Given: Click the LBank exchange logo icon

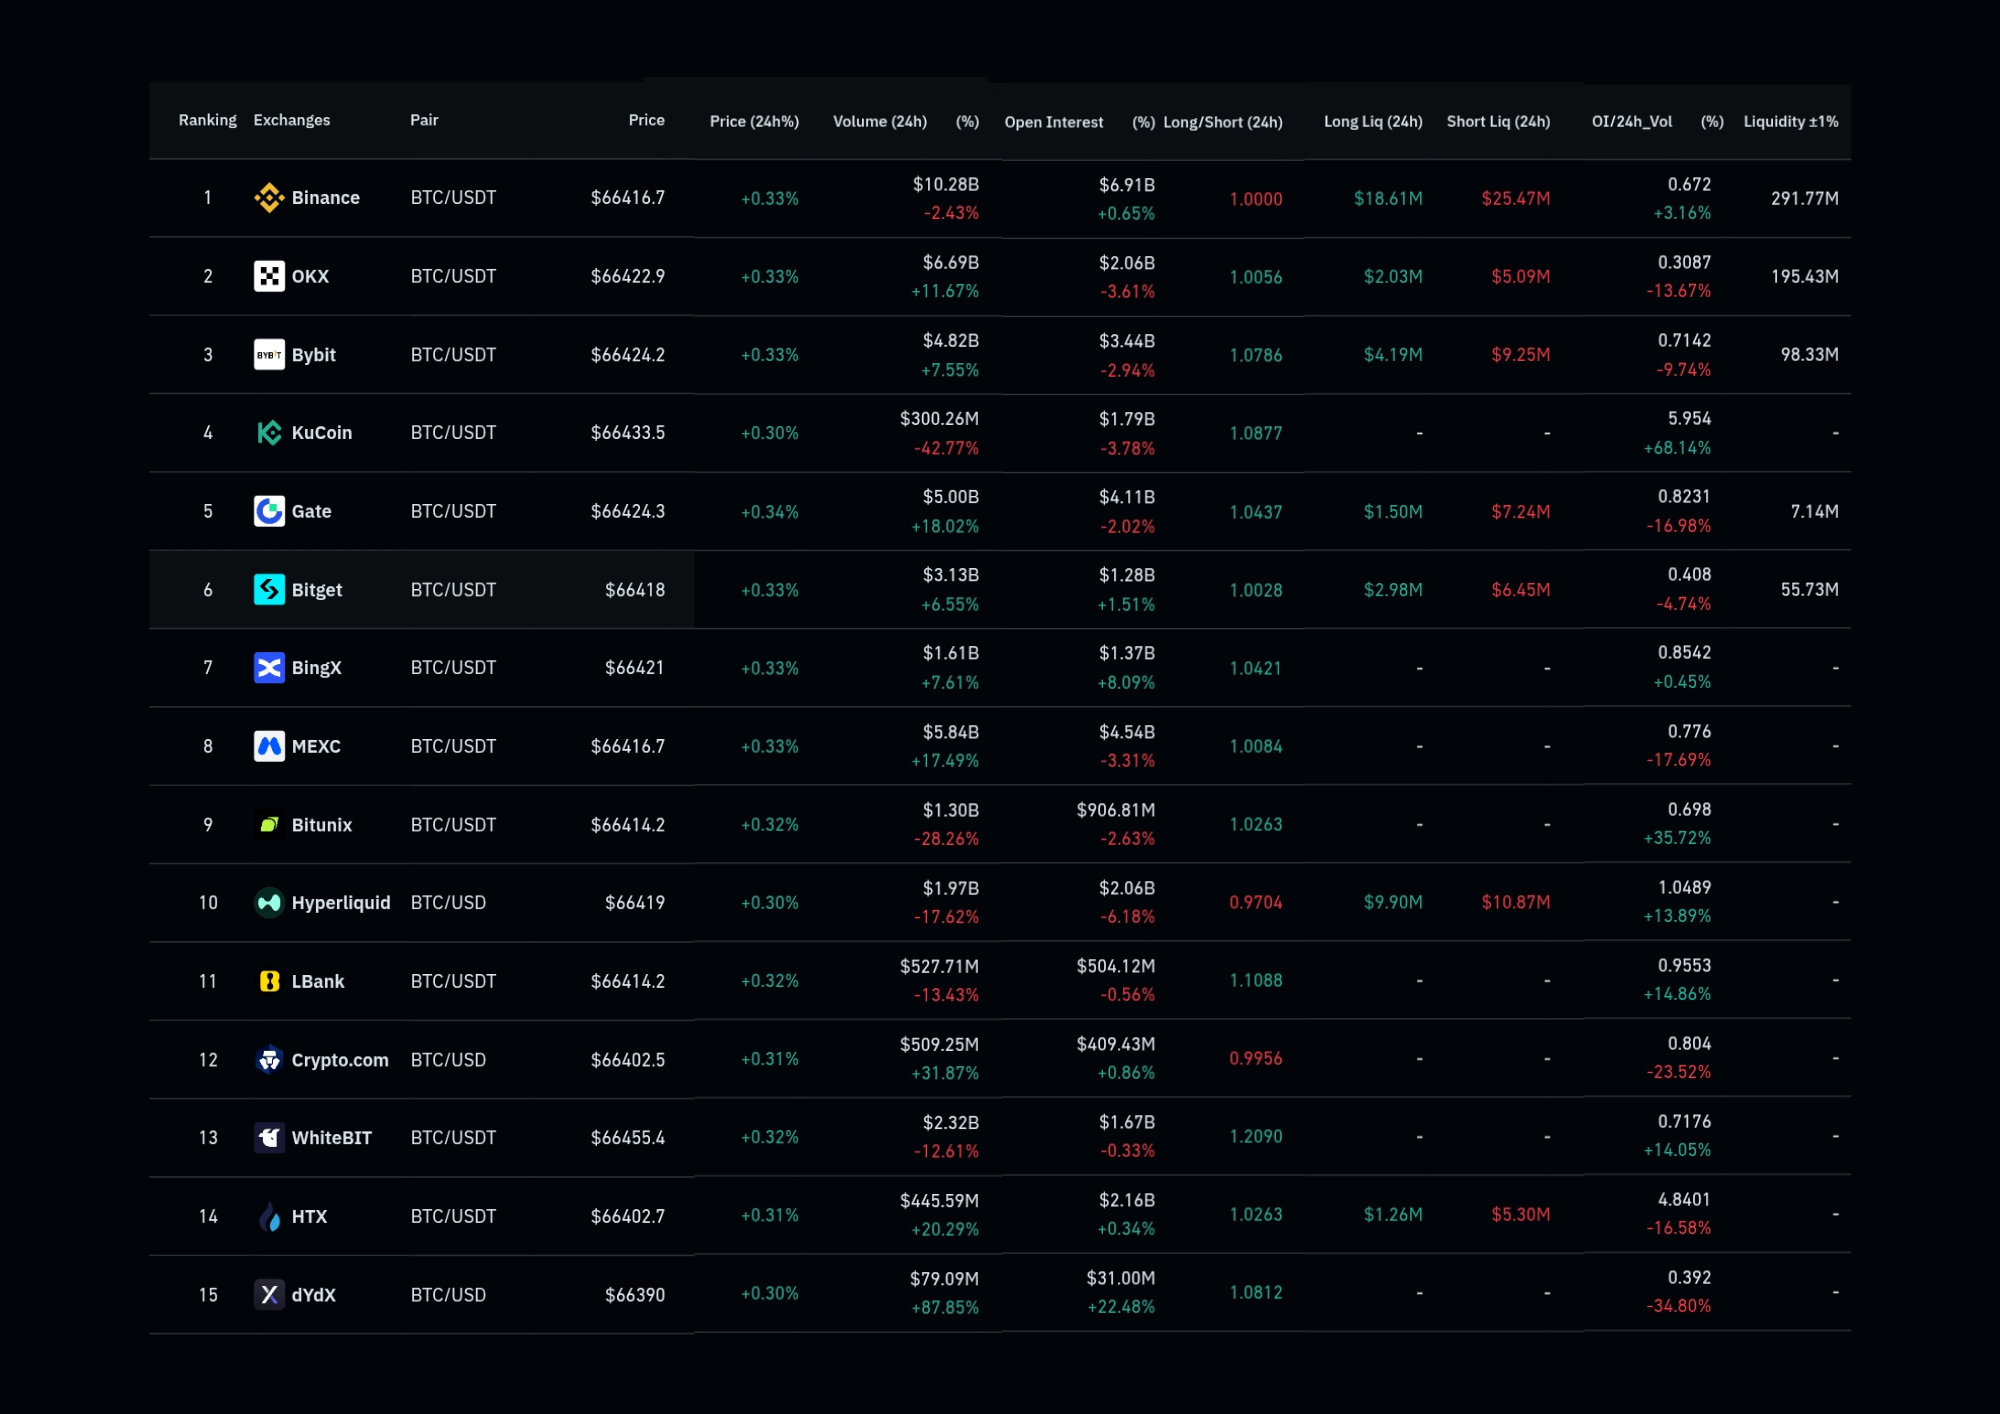Looking at the screenshot, I should point(269,981).
